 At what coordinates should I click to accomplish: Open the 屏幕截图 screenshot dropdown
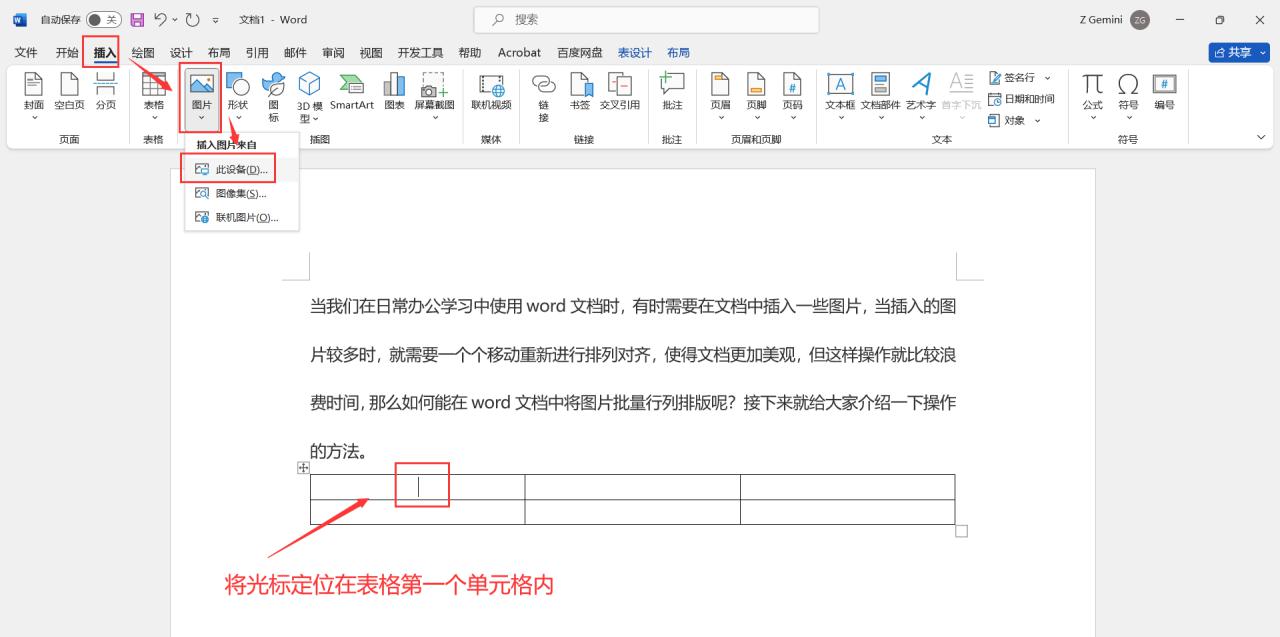[x=434, y=97]
